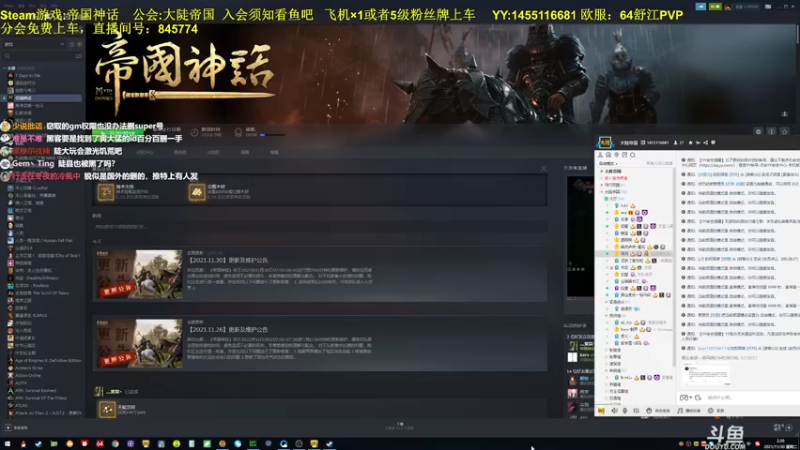Click the share icon in YY title bar
Image resolution: width=800 pixels, height=450 pixels.
click(x=706, y=143)
